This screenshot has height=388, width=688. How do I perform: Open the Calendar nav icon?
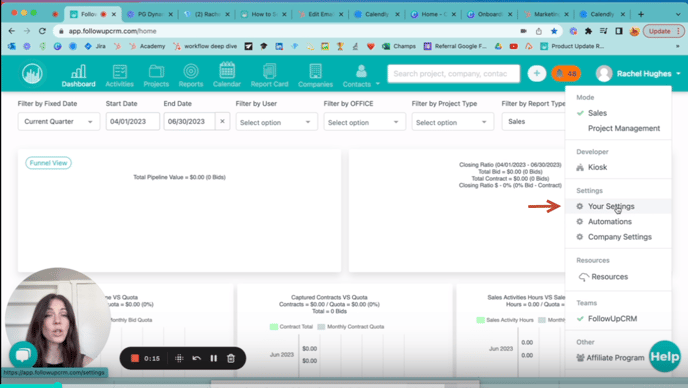click(x=227, y=75)
